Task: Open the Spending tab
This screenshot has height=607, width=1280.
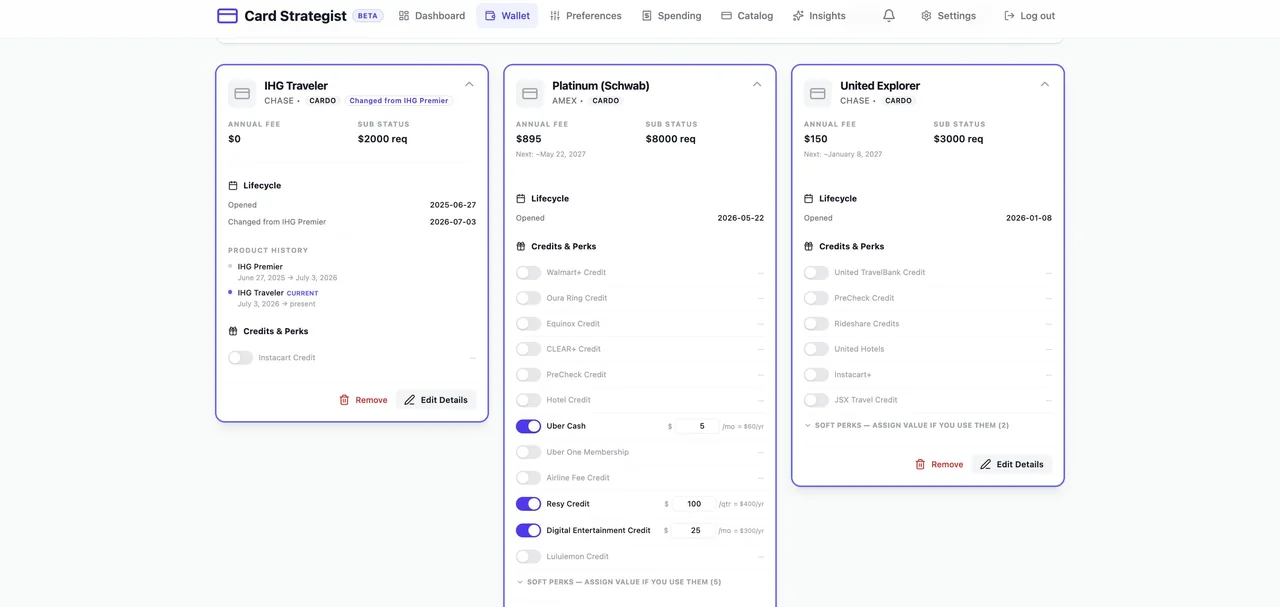Action: click(x=671, y=16)
